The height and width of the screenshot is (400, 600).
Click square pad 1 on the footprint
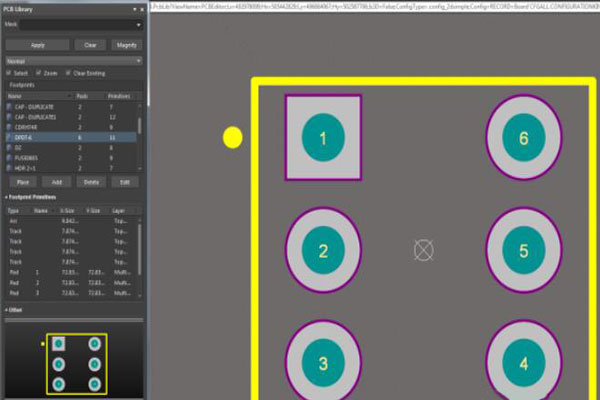point(322,138)
